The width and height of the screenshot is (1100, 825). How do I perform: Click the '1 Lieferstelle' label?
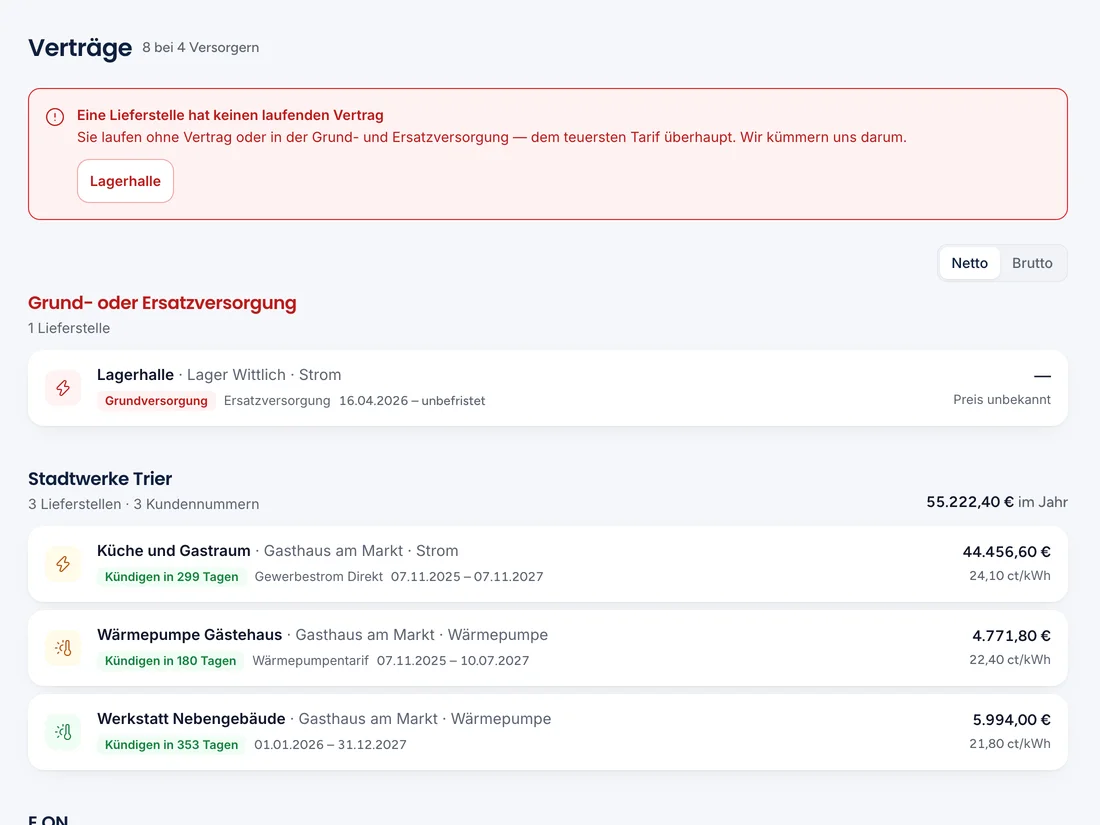coord(69,328)
